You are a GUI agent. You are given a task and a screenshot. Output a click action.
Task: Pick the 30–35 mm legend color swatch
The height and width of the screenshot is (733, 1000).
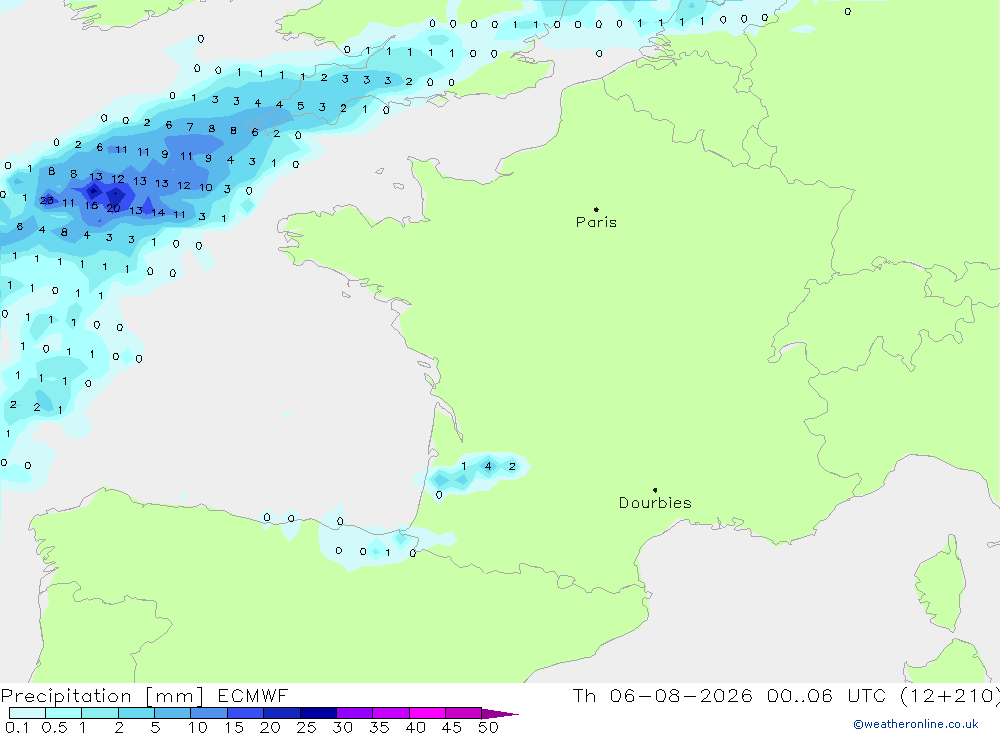pos(355,713)
